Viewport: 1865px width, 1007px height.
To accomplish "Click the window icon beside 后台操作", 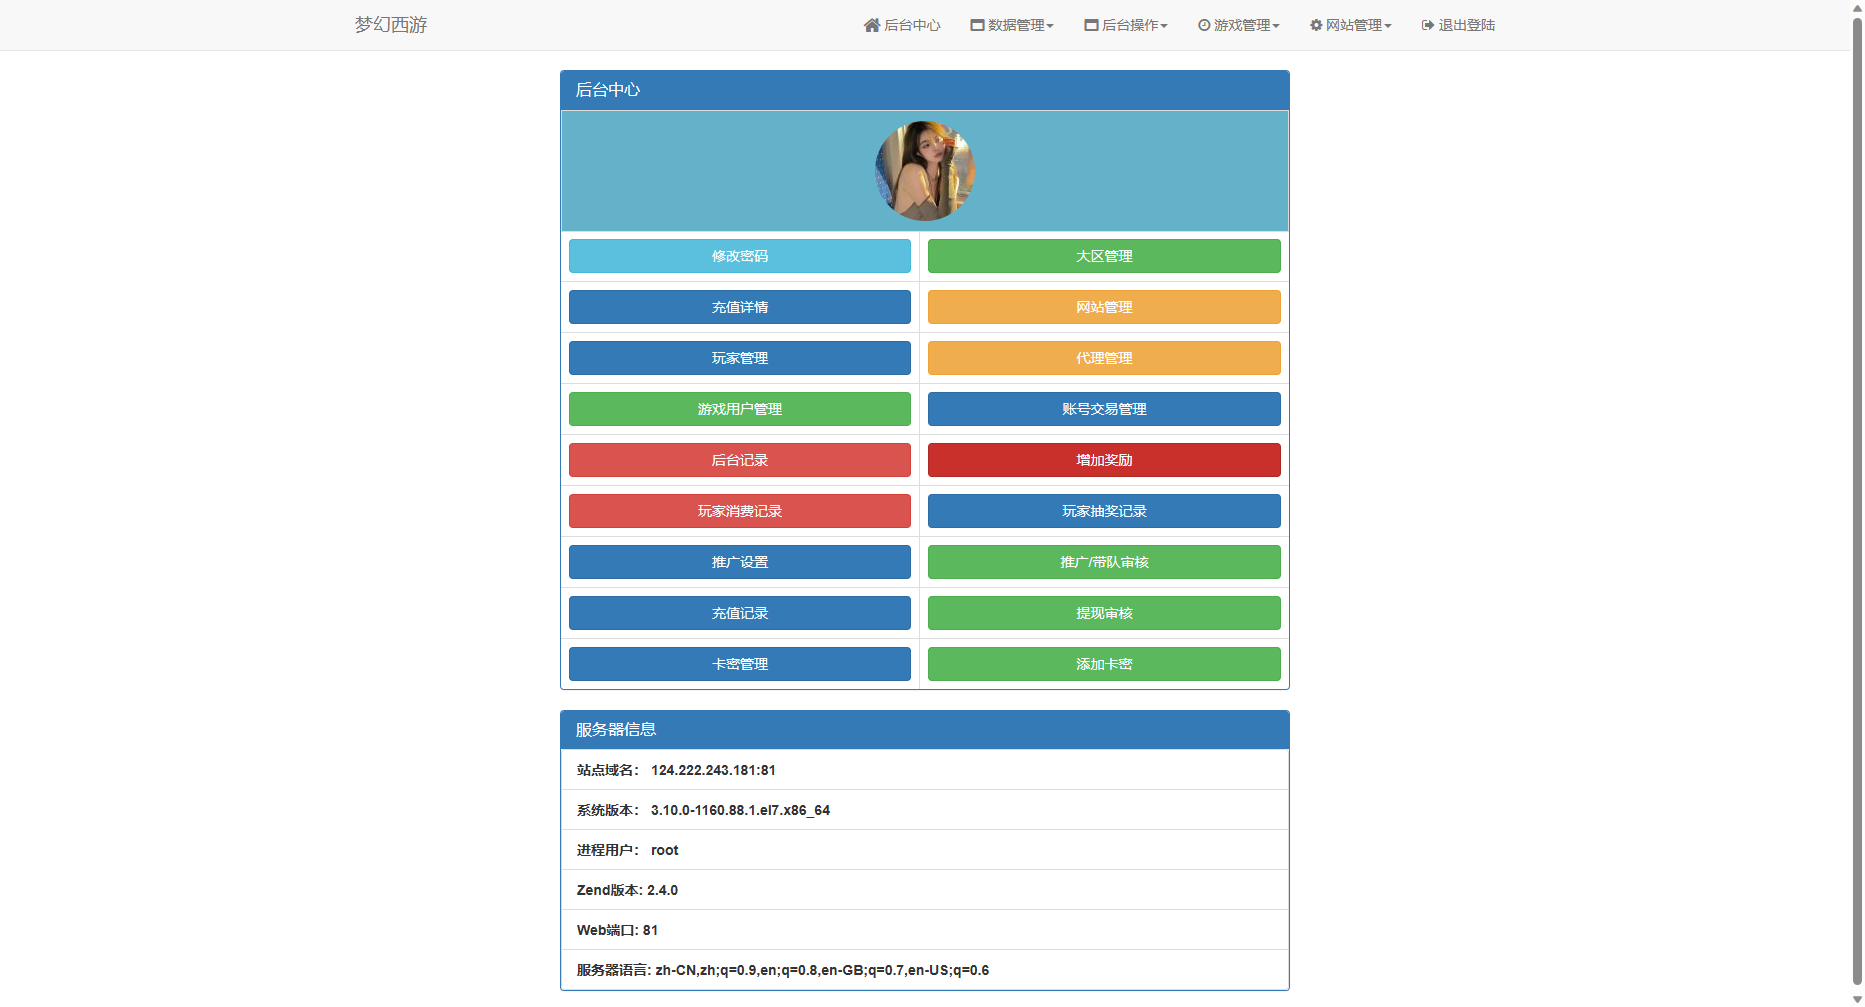I will click(x=1091, y=25).
